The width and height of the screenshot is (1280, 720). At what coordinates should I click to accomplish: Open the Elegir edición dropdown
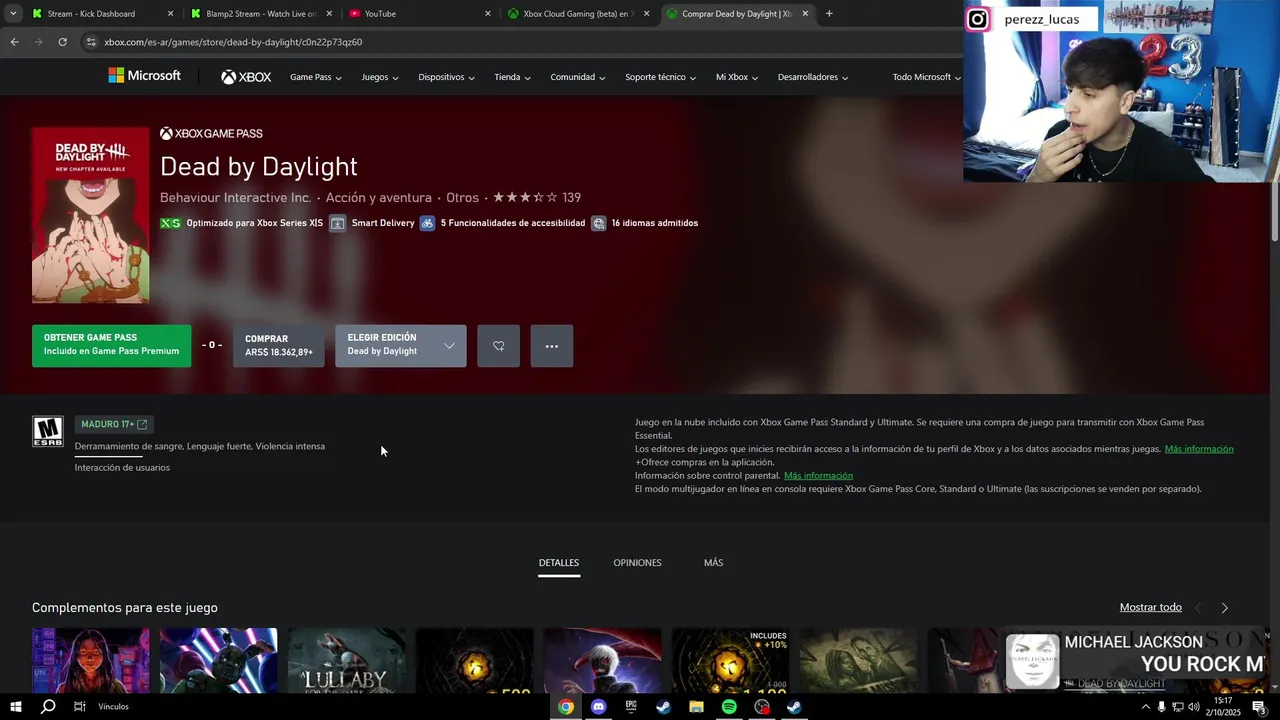pyautogui.click(x=401, y=346)
